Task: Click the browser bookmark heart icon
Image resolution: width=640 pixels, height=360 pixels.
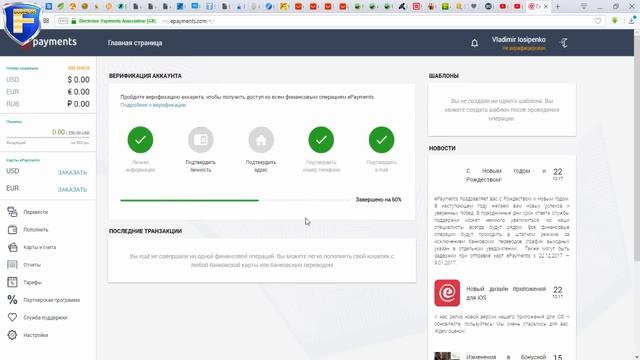Action: [598, 21]
